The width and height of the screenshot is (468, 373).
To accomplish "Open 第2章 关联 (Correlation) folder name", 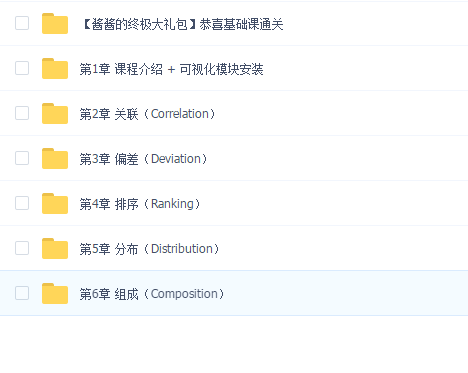I will tap(149, 114).
